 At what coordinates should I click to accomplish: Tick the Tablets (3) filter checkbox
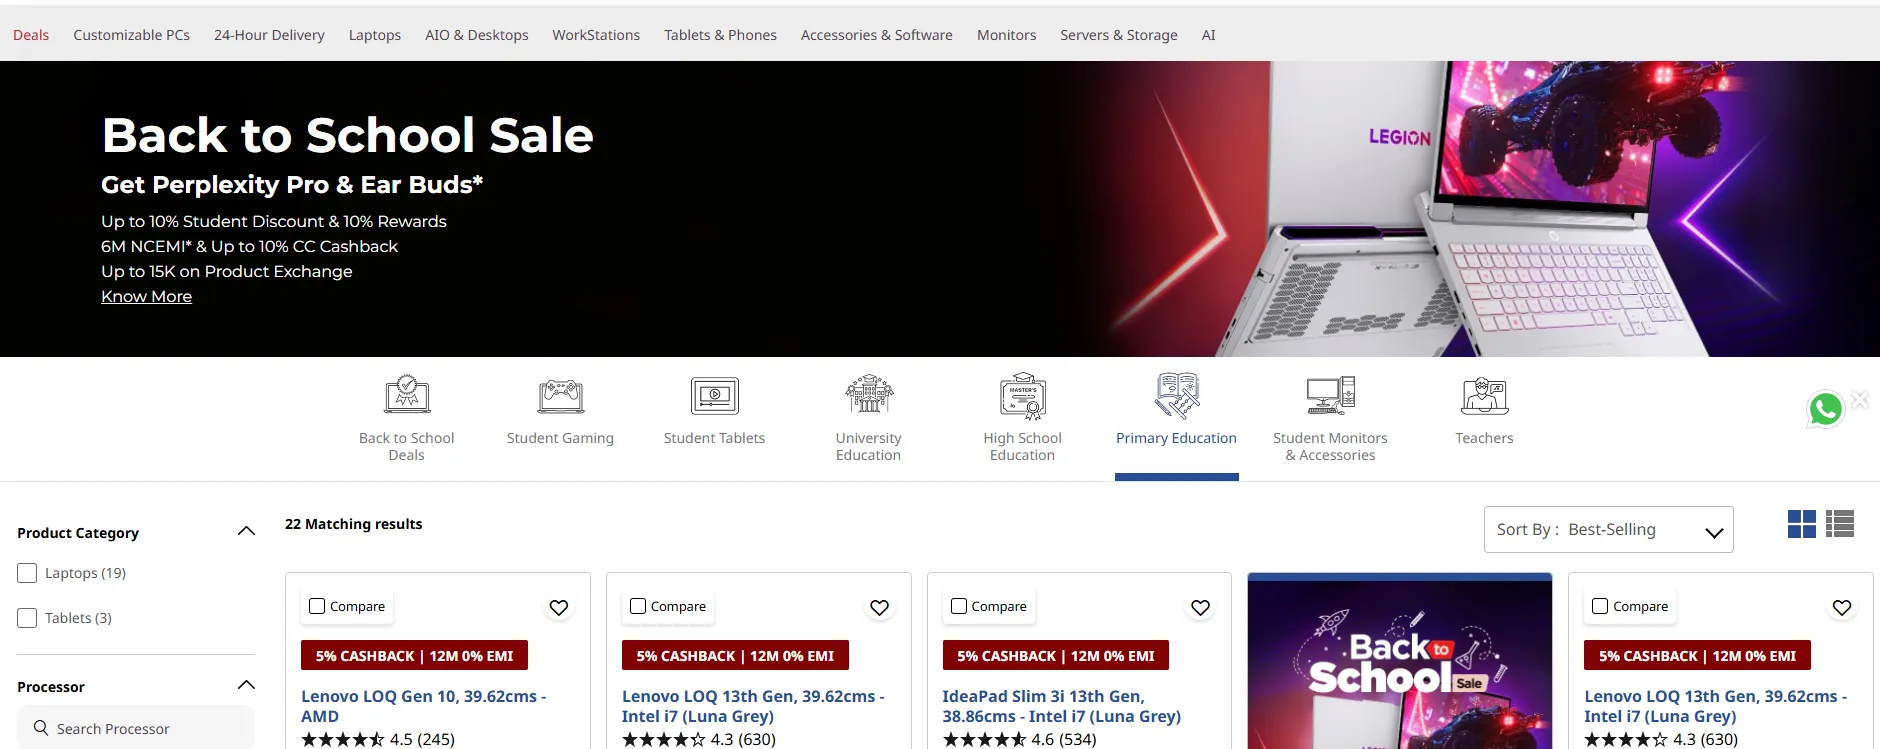point(27,618)
